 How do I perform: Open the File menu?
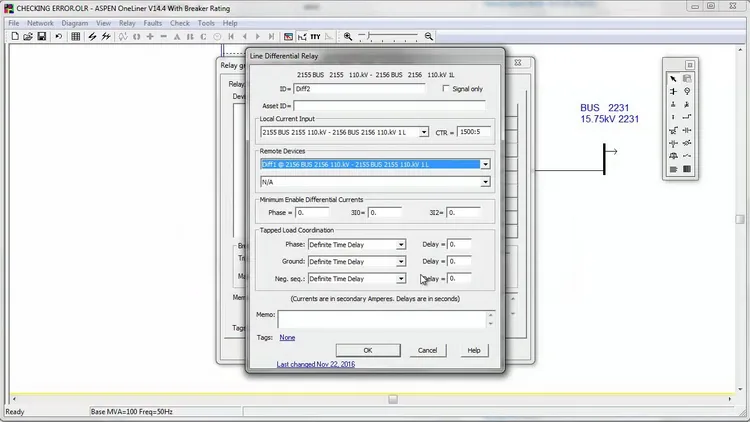pyautogui.click(x=14, y=23)
